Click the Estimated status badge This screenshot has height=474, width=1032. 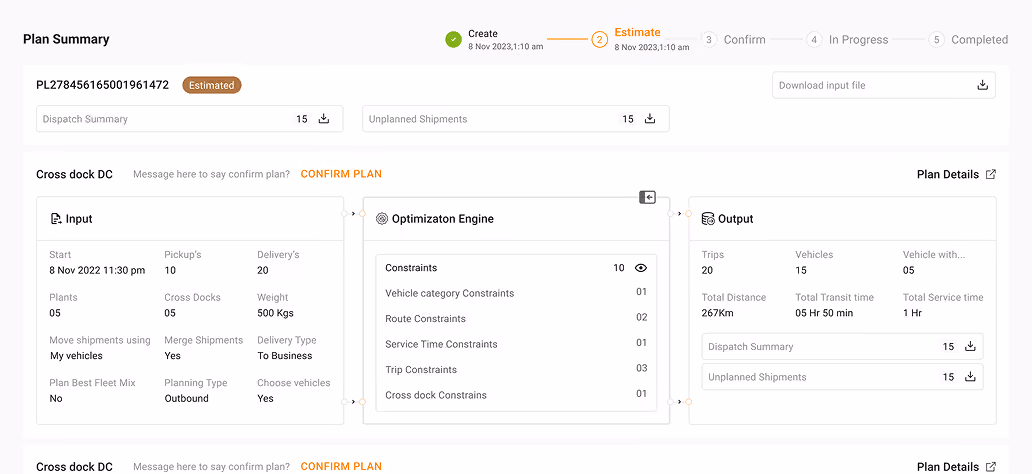212,85
